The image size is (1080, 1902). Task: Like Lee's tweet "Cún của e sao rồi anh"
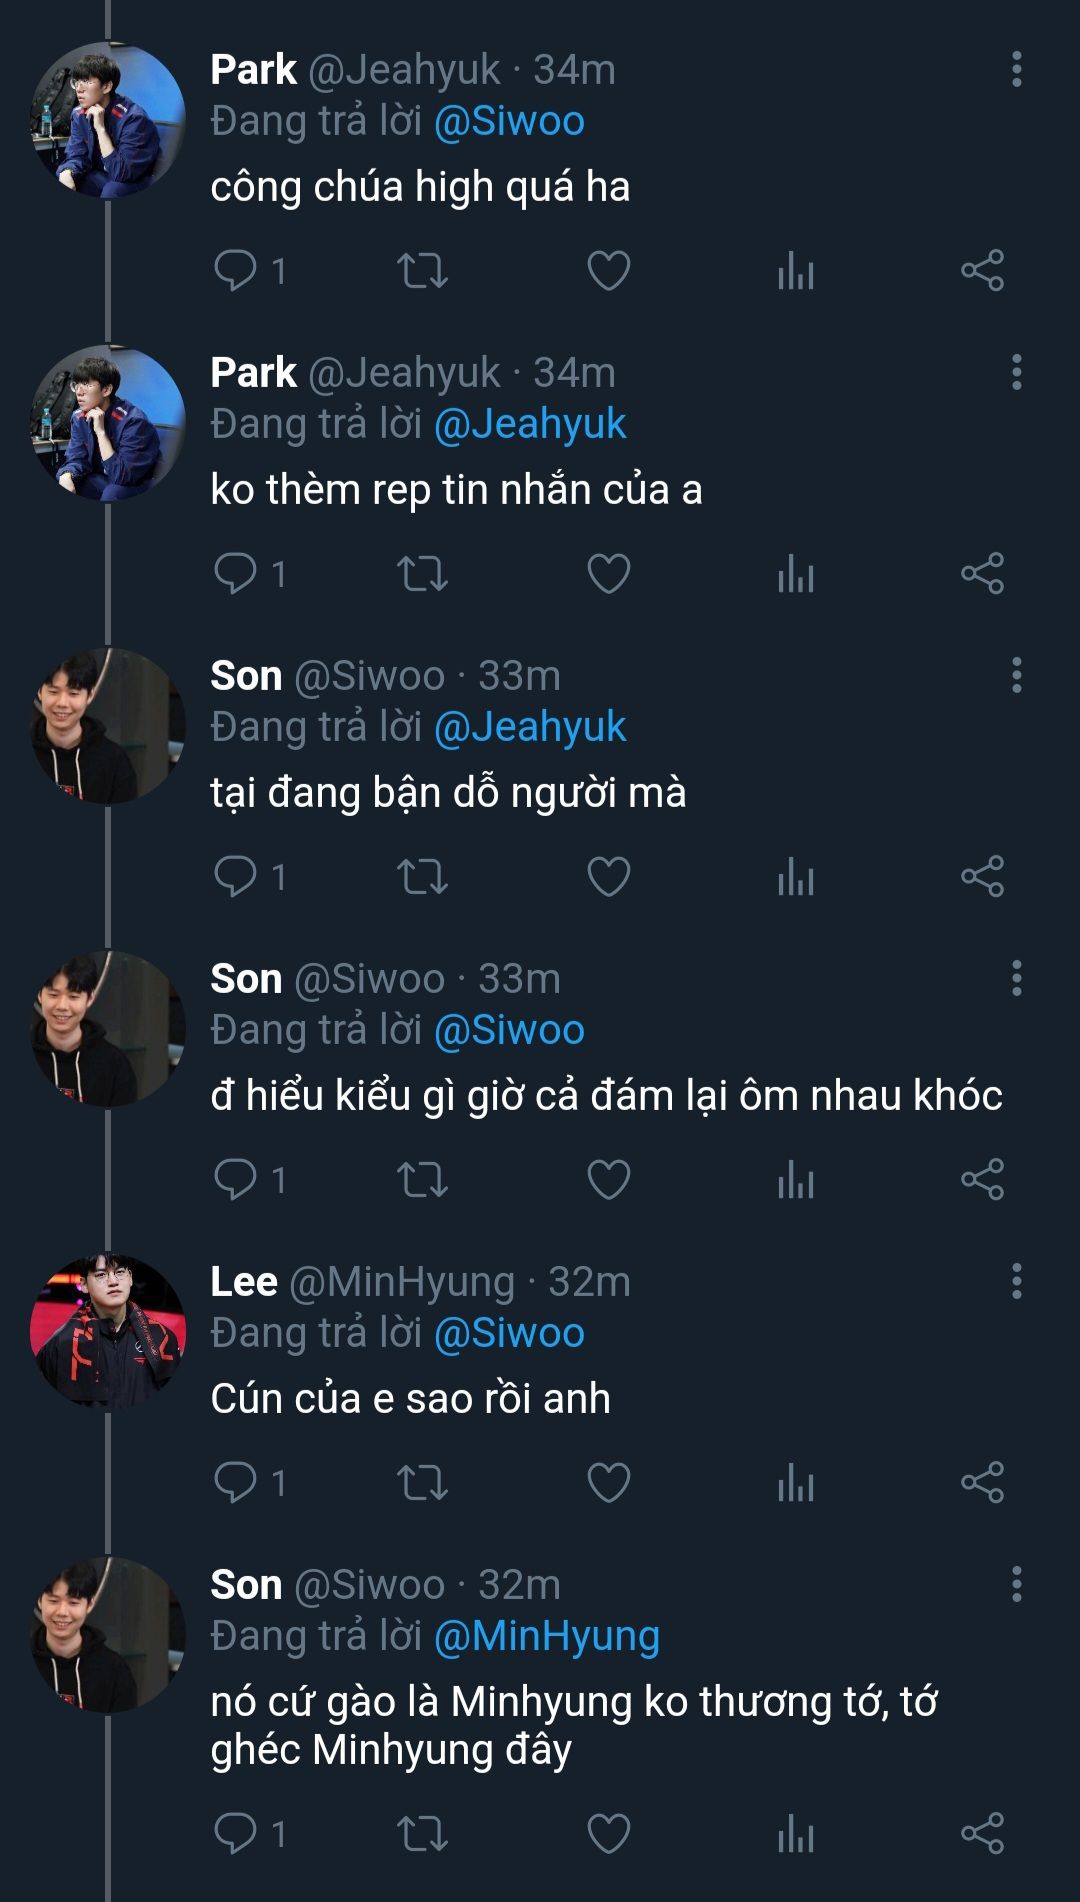coord(608,1482)
